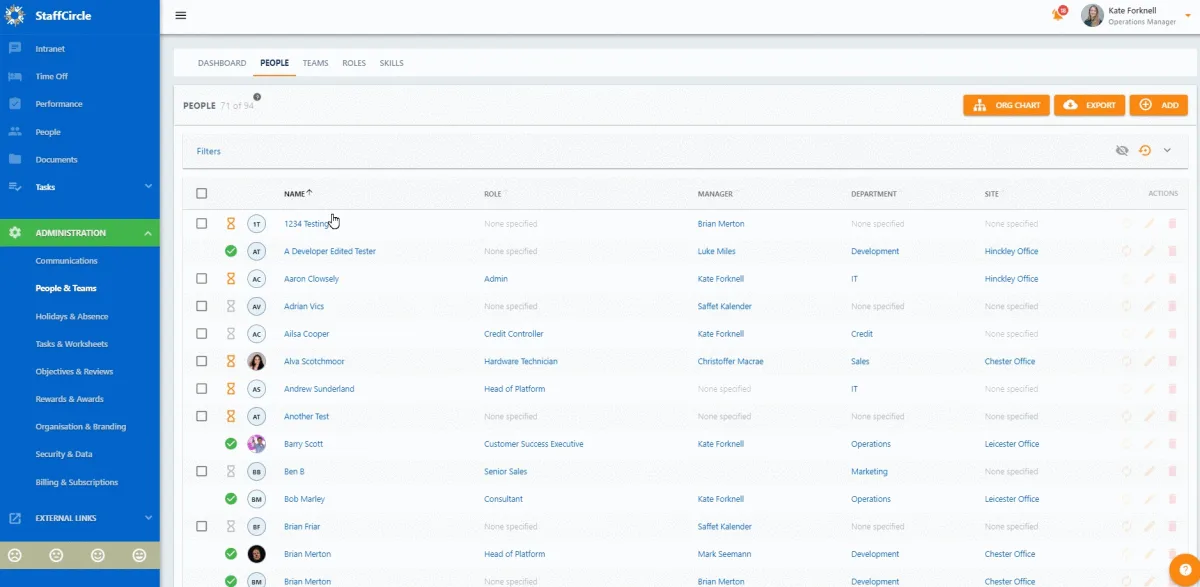Screen dimensions: 1200x587
Task: Open Holidays & Absence in sidebar
Action: [x=72, y=316]
